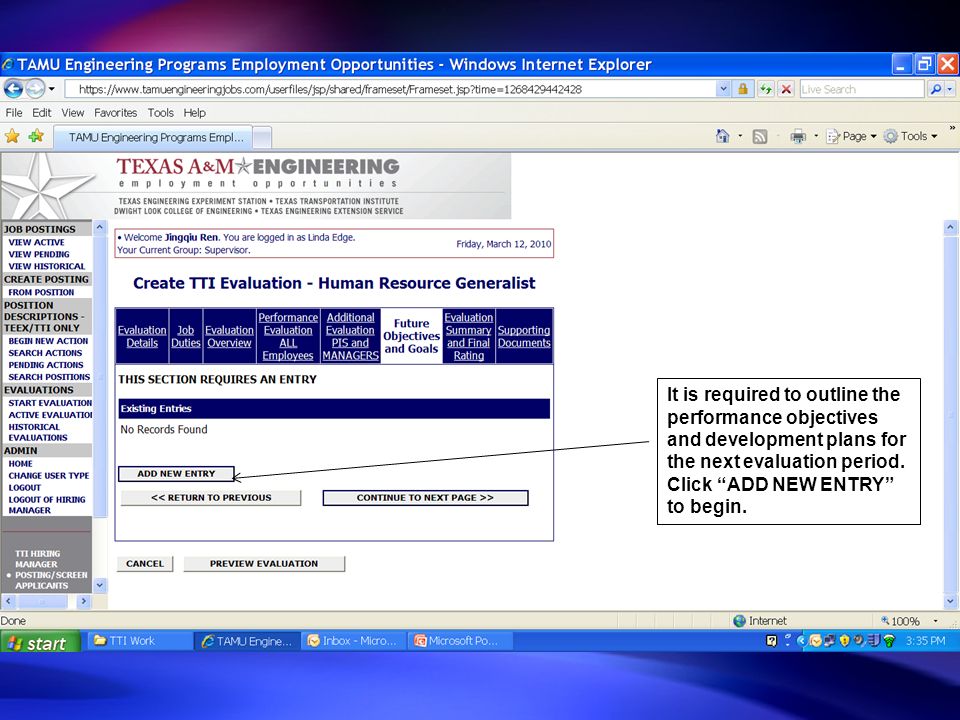The width and height of the screenshot is (960, 720).
Task: Open the Page toolbar menu
Action: pyautogui.click(x=852, y=136)
